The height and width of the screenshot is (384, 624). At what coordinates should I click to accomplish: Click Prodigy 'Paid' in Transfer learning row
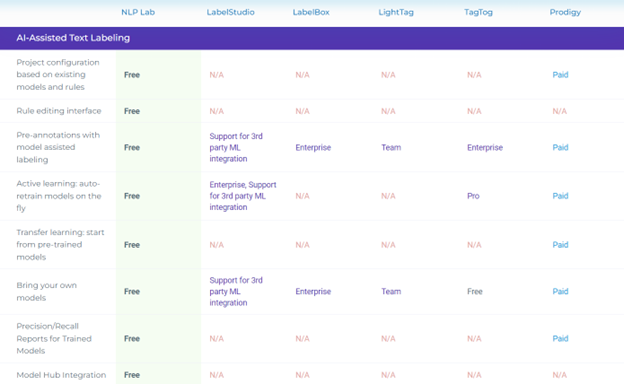560,245
